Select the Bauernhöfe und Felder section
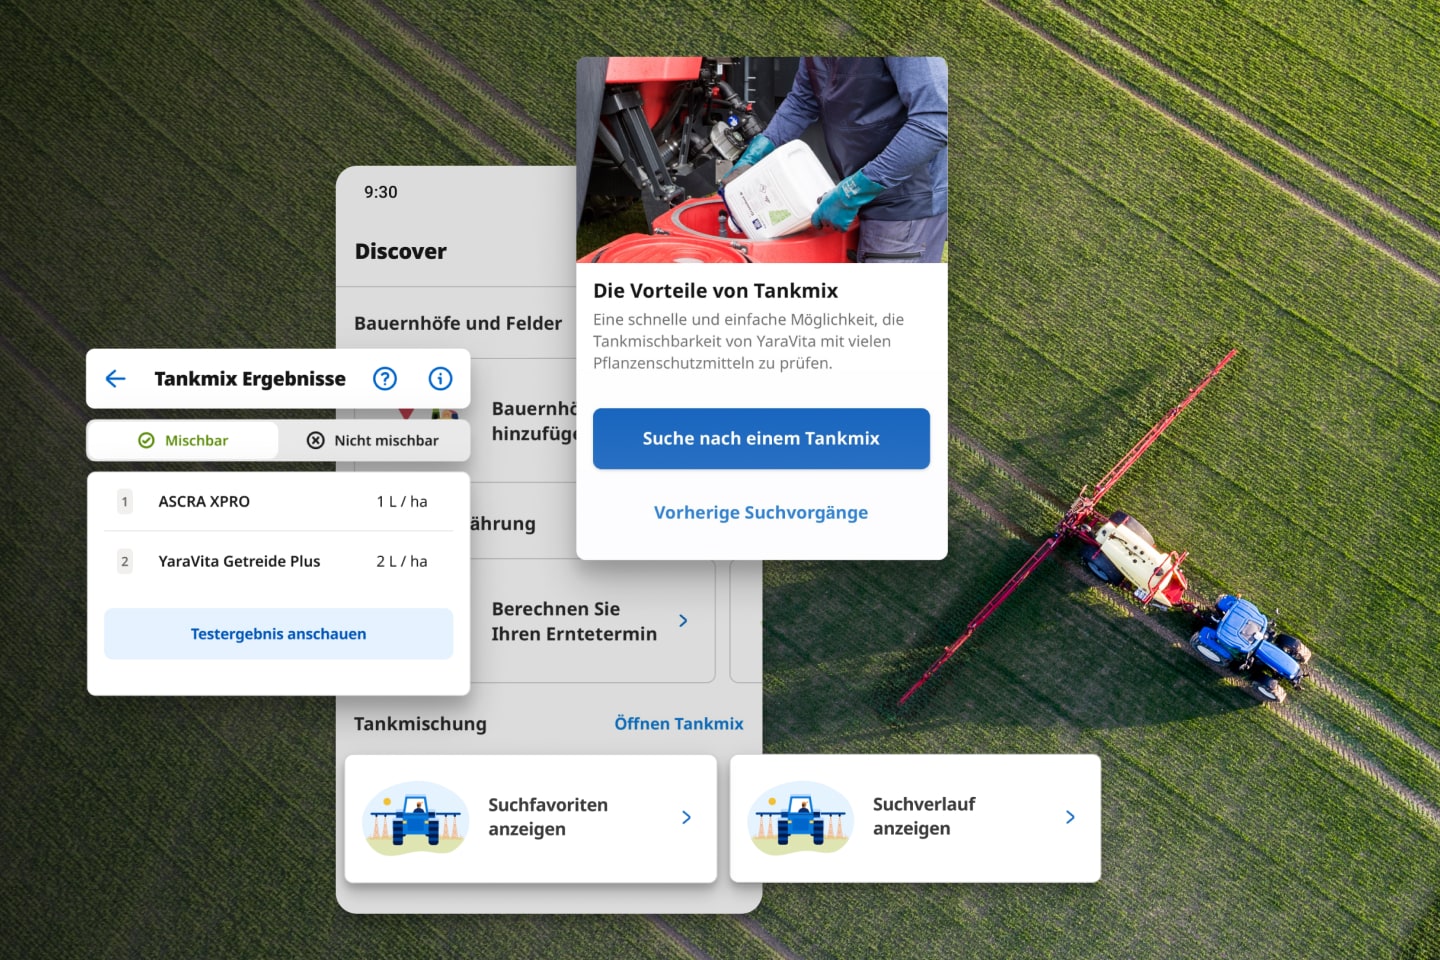 (x=457, y=323)
